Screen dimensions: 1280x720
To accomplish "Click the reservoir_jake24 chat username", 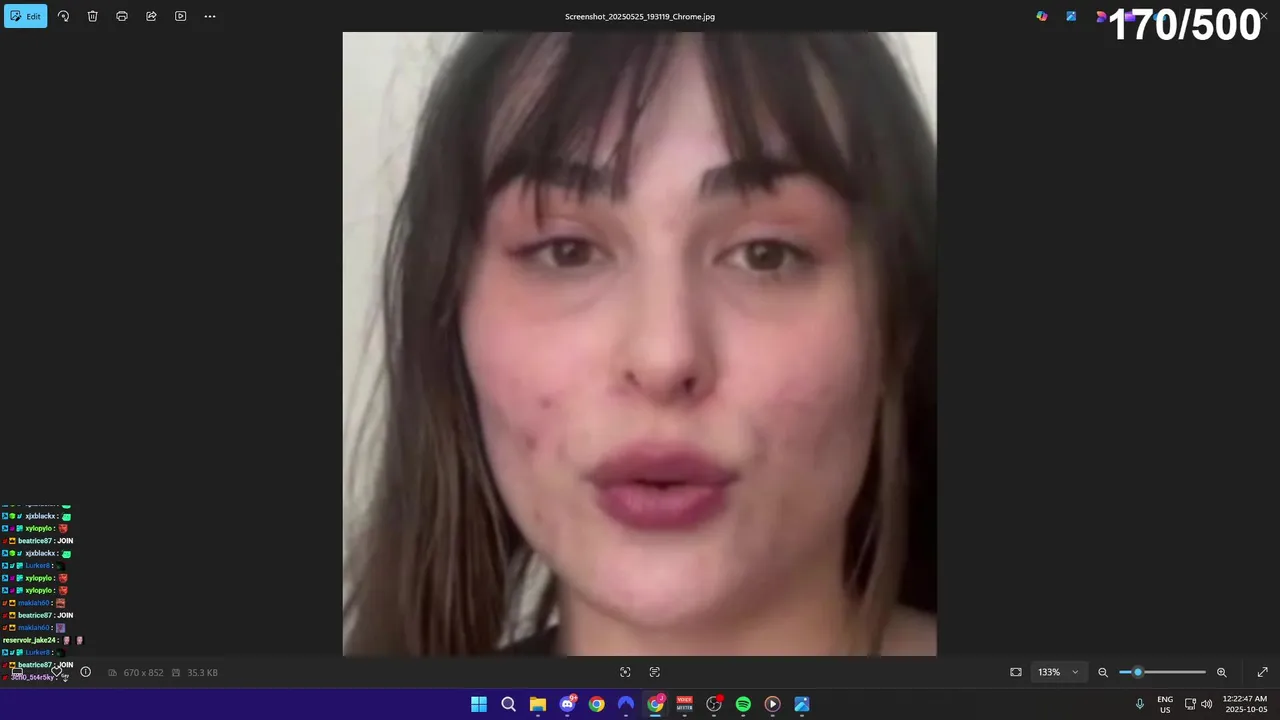I will [x=30, y=640].
